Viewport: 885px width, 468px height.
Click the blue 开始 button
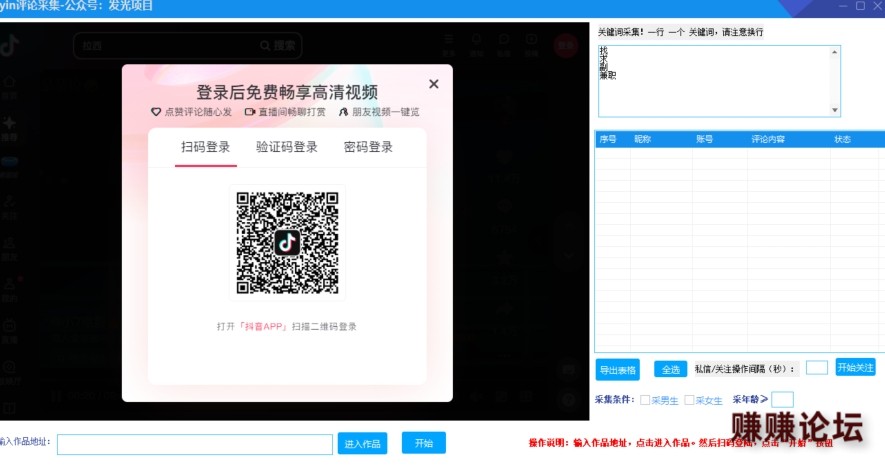coord(424,443)
